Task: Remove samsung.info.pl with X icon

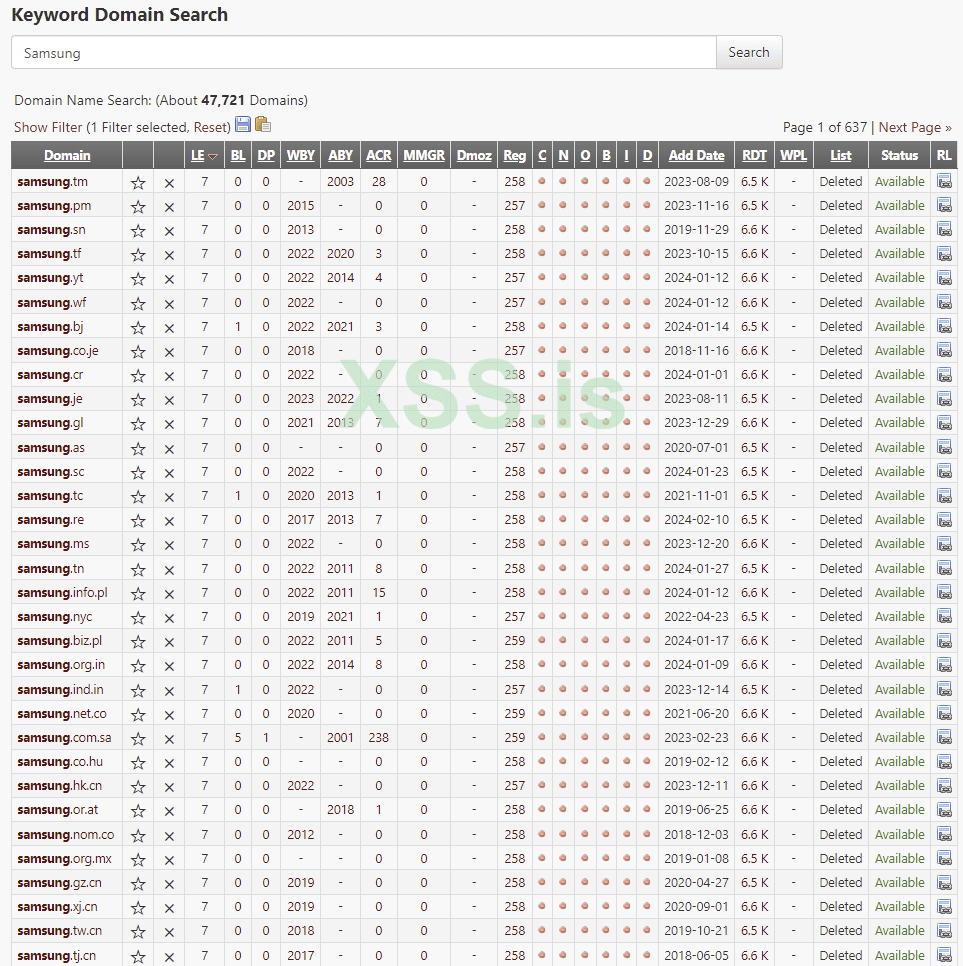Action: [169, 594]
